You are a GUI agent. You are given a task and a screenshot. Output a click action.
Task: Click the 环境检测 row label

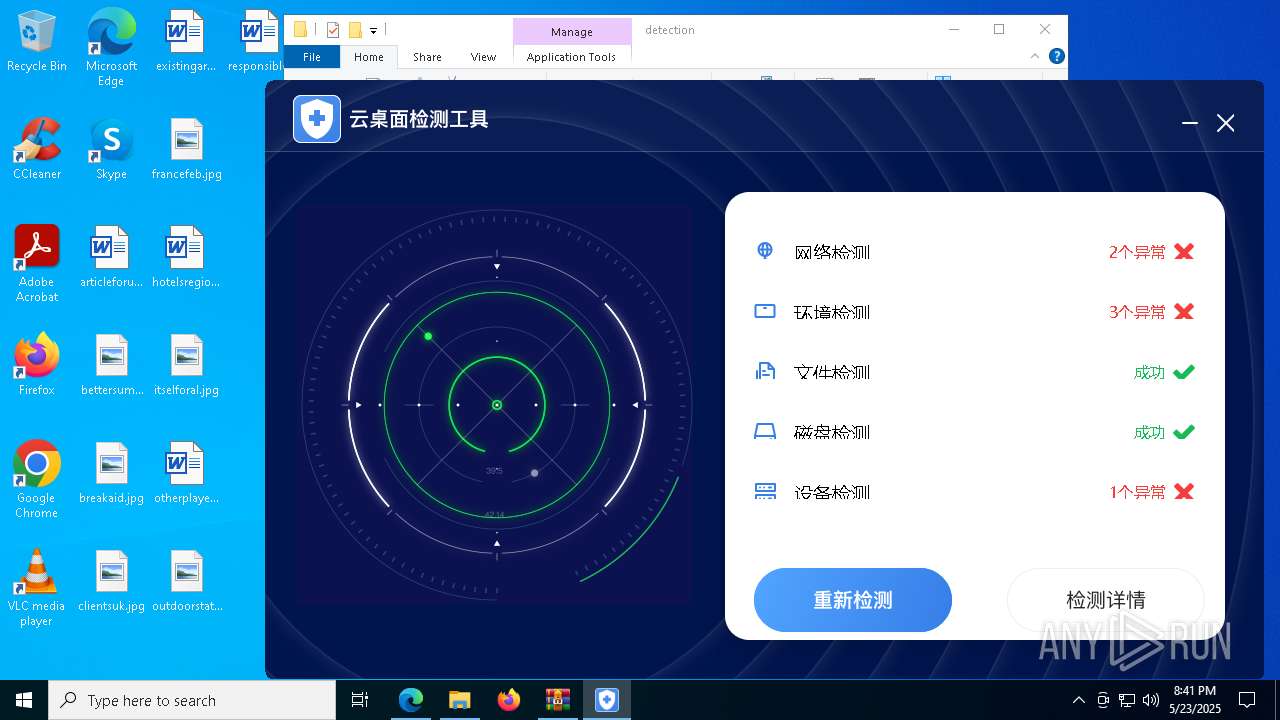[x=832, y=312]
